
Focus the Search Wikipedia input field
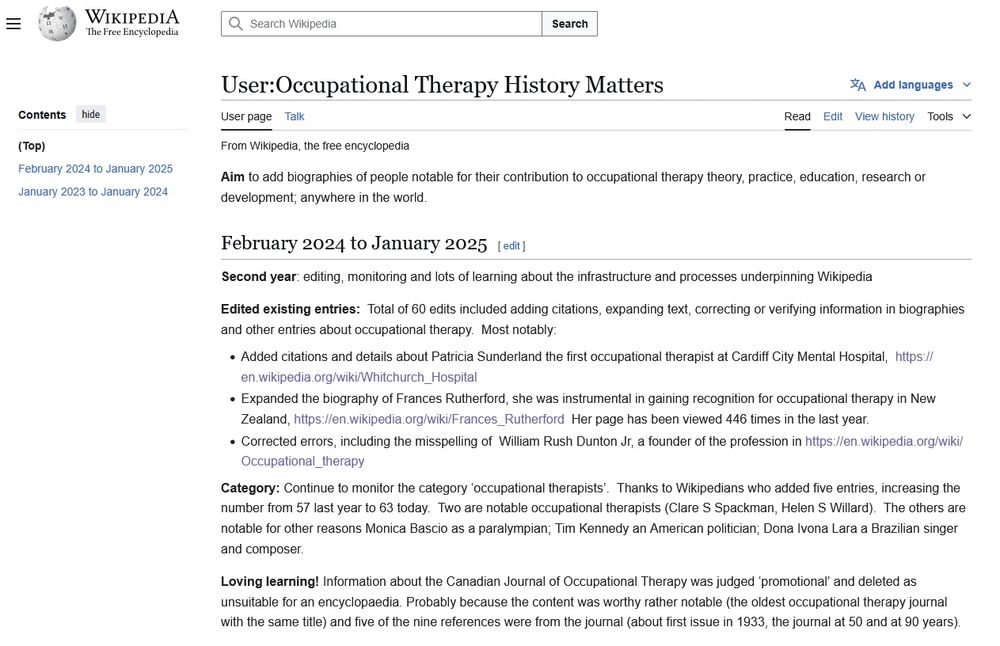pyautogui.click(x=381, y=24)
